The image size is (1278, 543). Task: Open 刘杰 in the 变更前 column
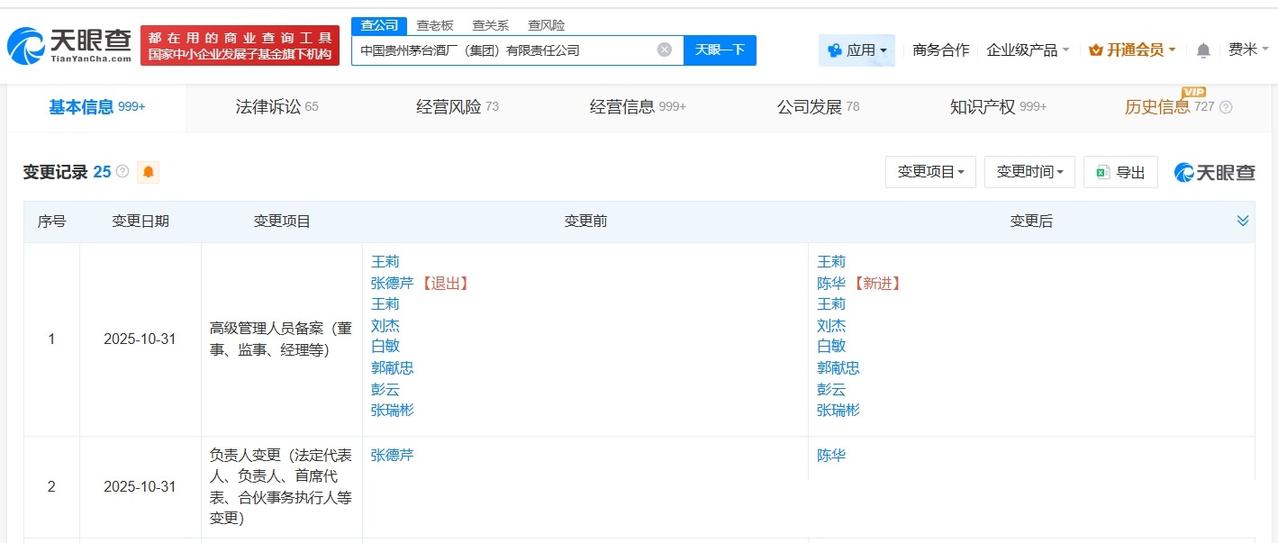pos(385,325)
